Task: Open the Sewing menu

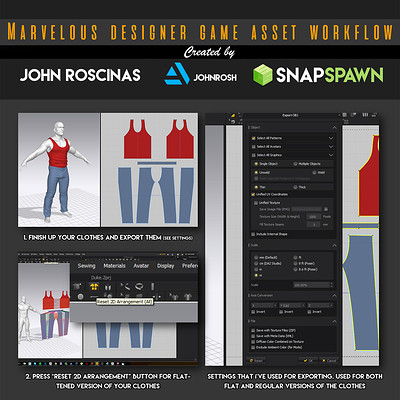Action: 87,266
